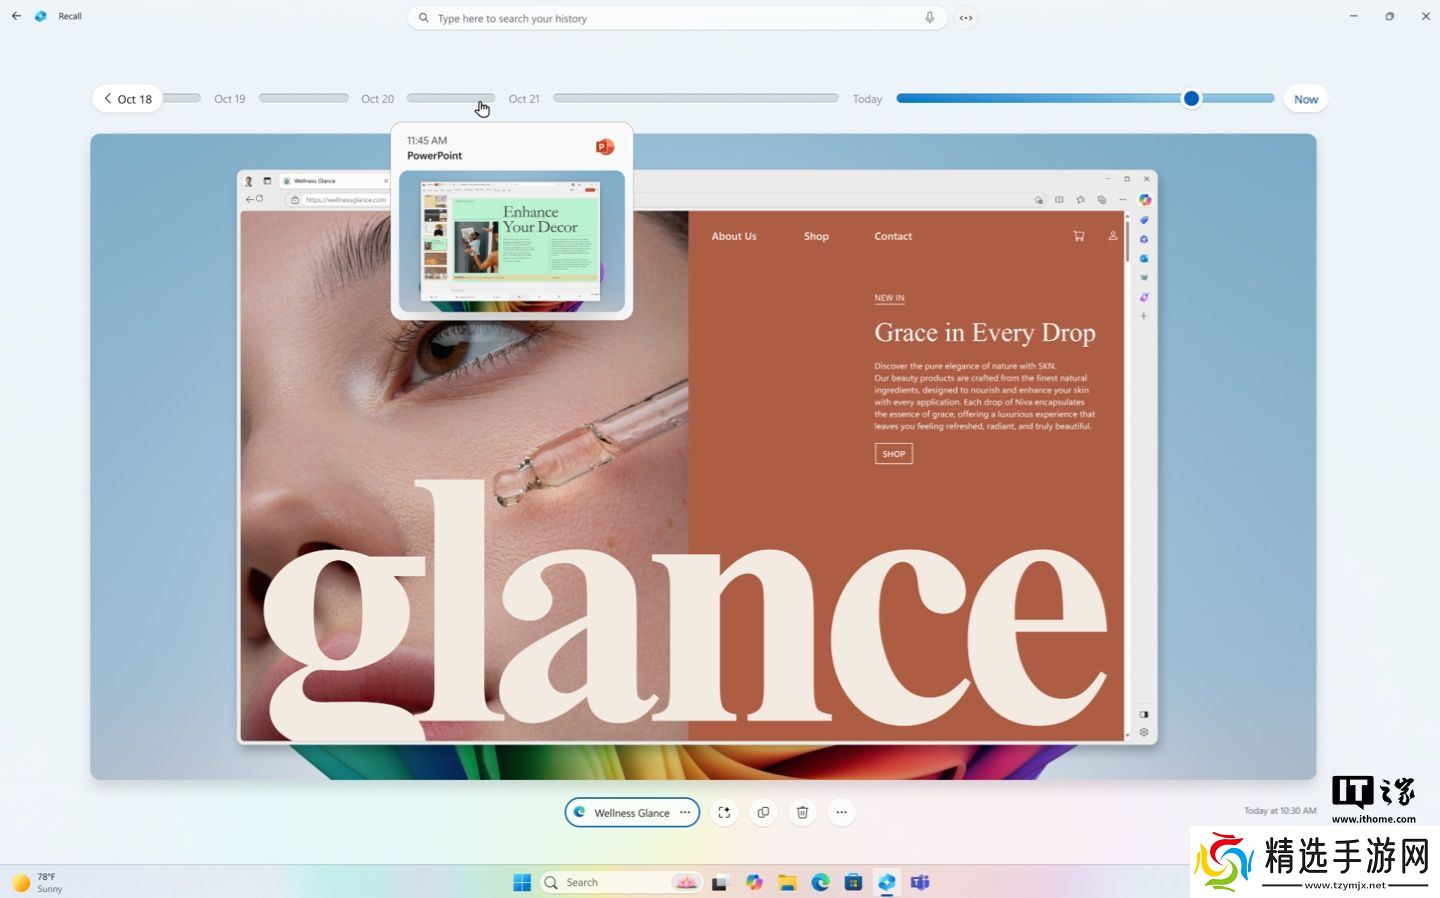
Task: Open the Wellness Glance pill's ellipsis menu
Action: (685, 812)
